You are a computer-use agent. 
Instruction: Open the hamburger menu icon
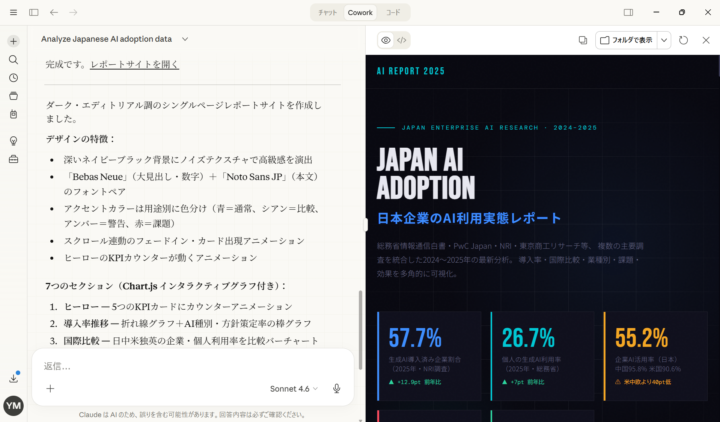(13, 12)
